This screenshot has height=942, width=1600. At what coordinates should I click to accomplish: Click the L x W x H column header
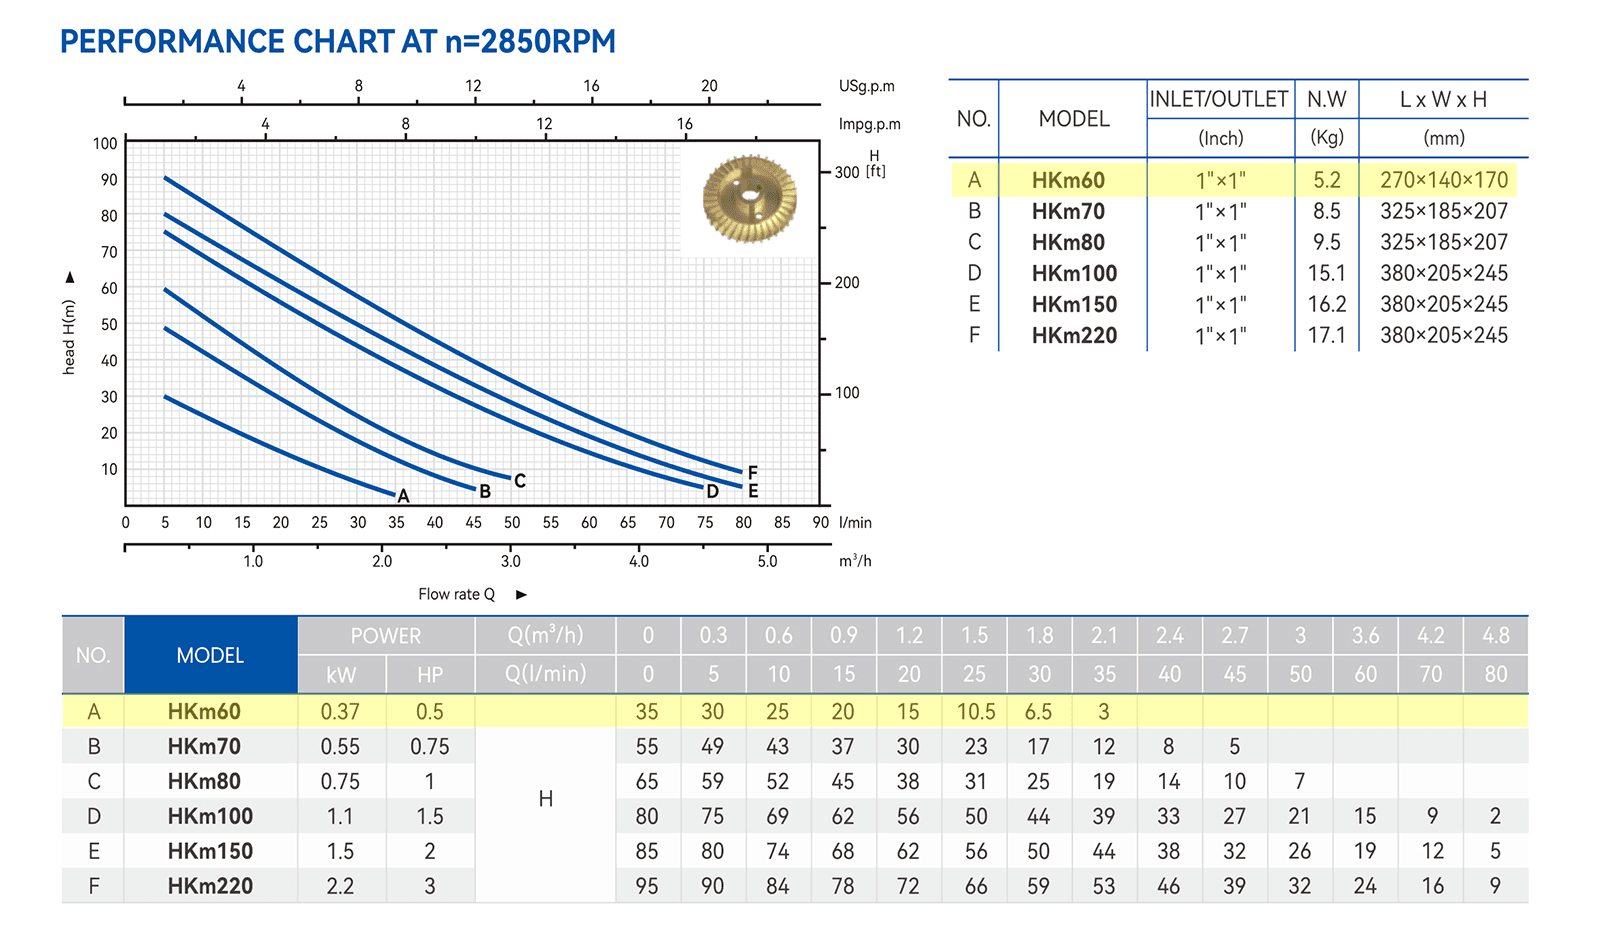click(1443, 99)
